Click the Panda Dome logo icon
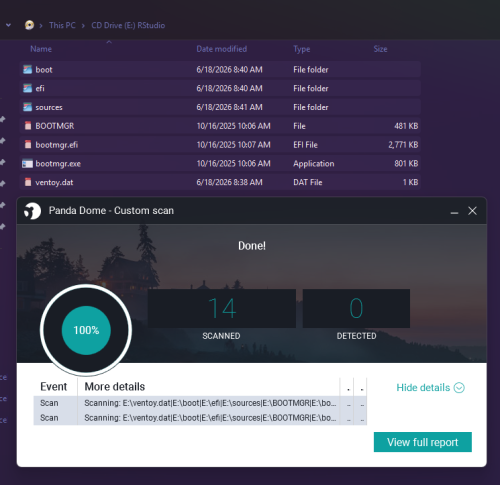Screen dimensions: 500x485 (x=32, y=211)
